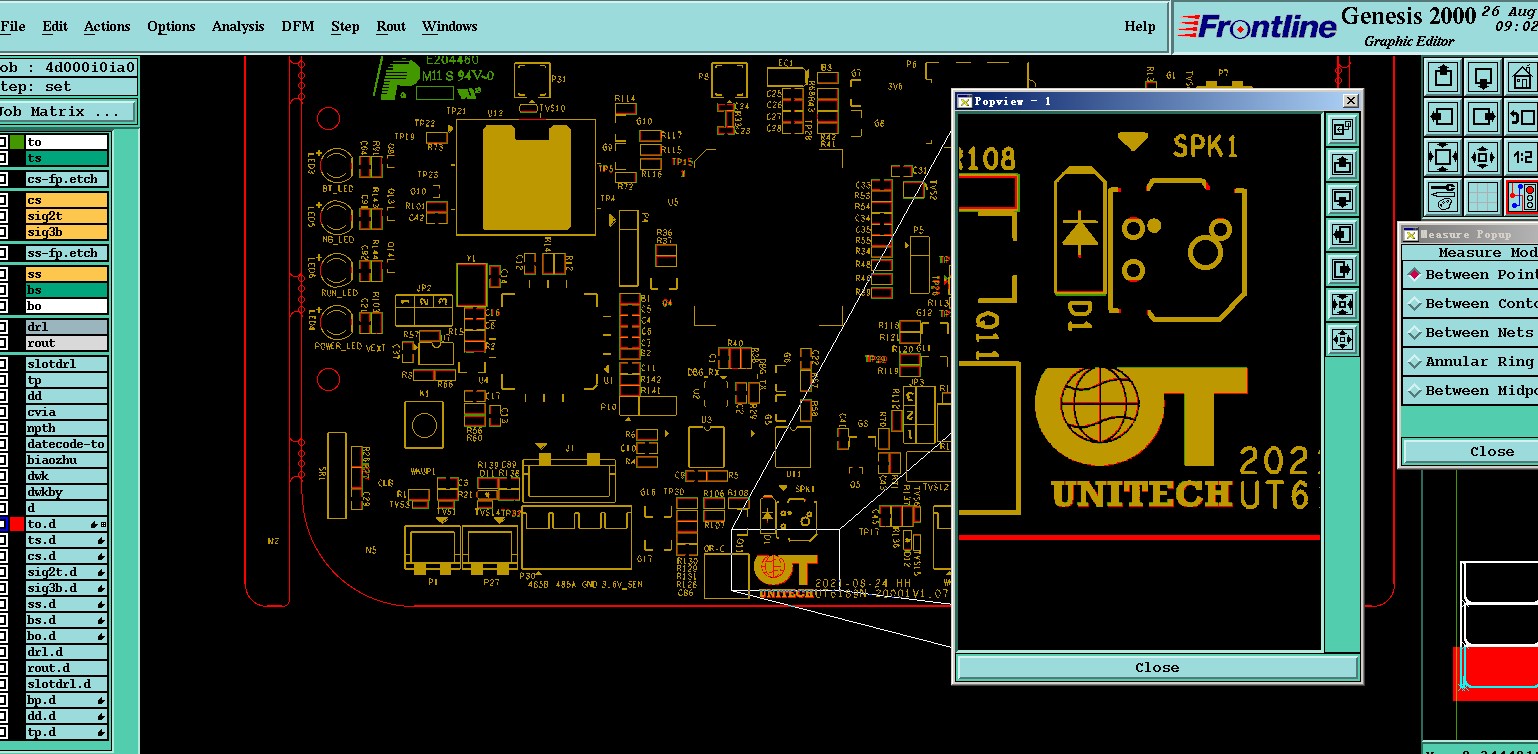
Task: Click the pan left view icon
Action: (1443, 117)
